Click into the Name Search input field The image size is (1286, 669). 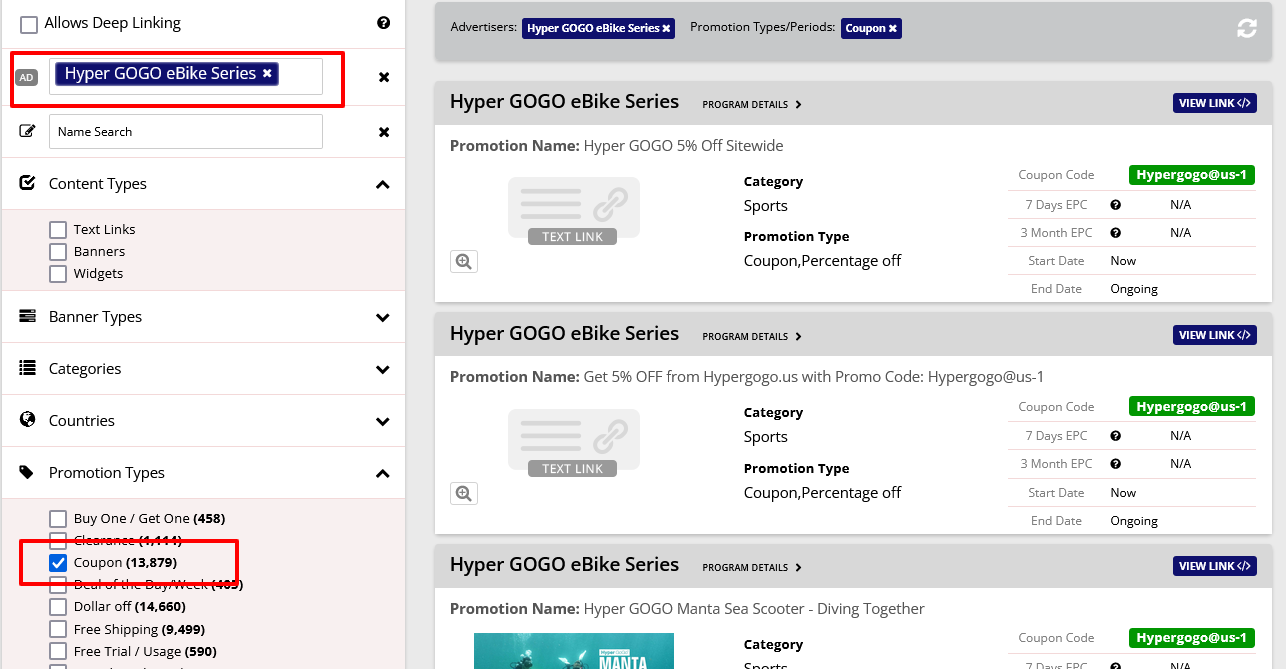tap(185, 131)
